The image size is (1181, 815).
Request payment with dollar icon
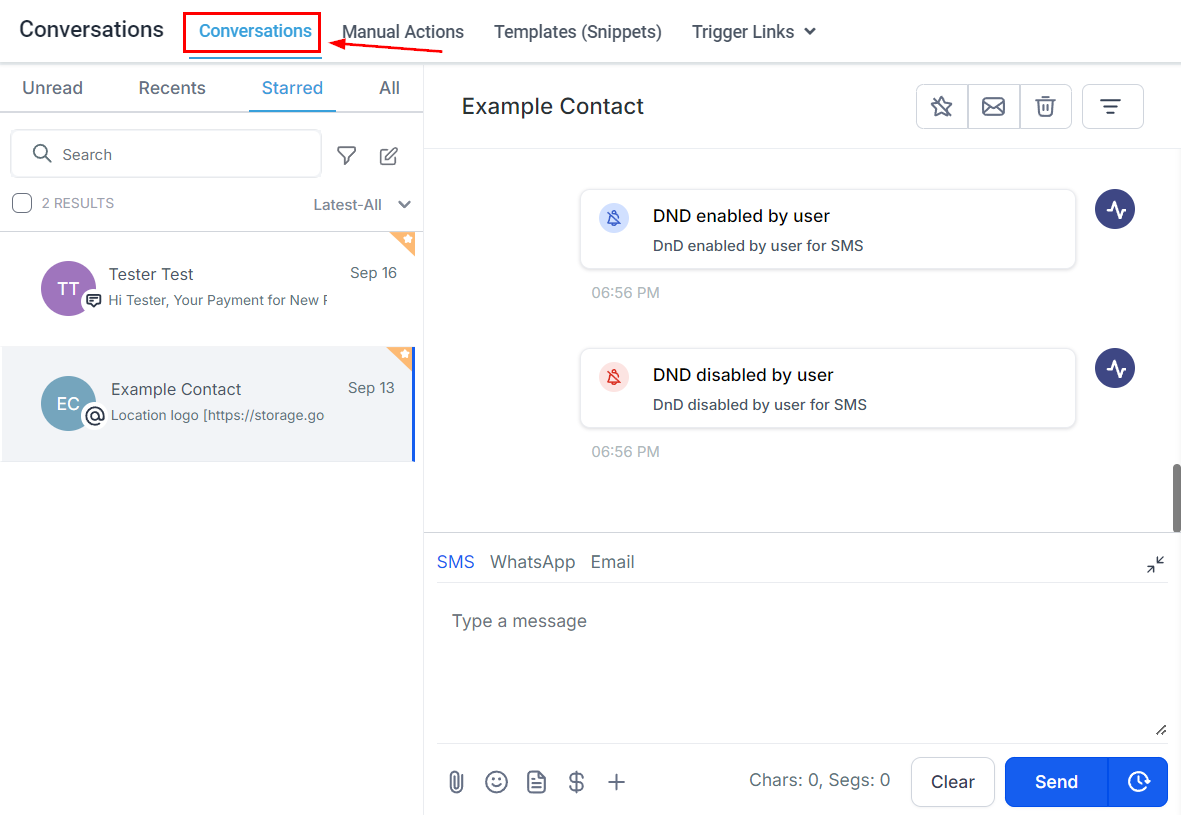pyautogui.click(x=576, y=782)
